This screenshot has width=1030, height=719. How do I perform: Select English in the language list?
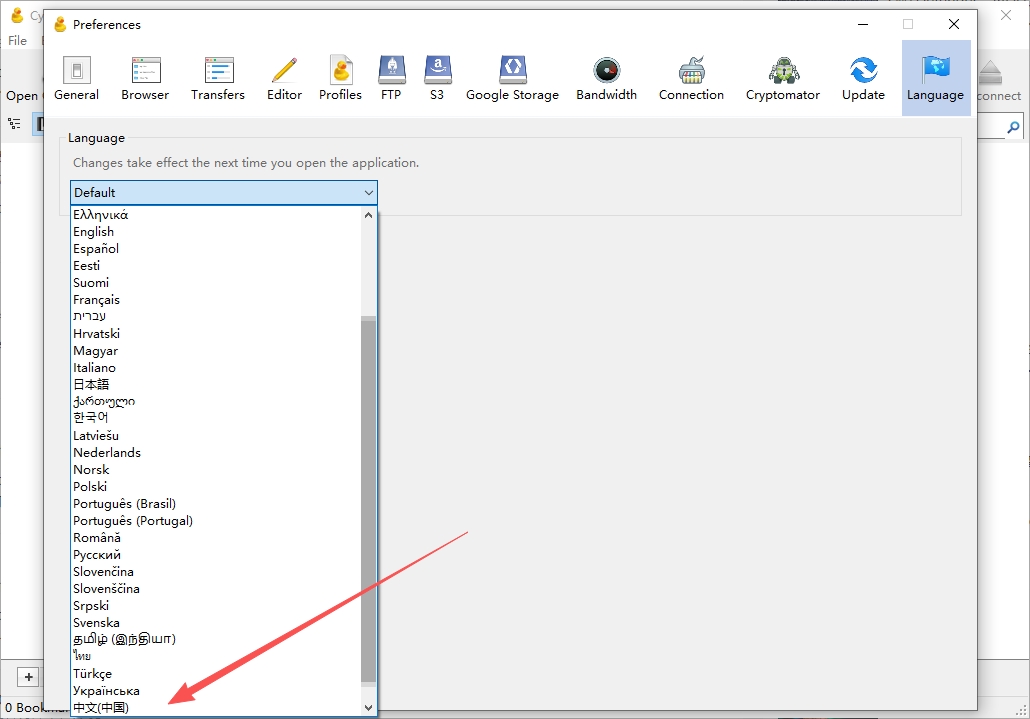[93, 232]
